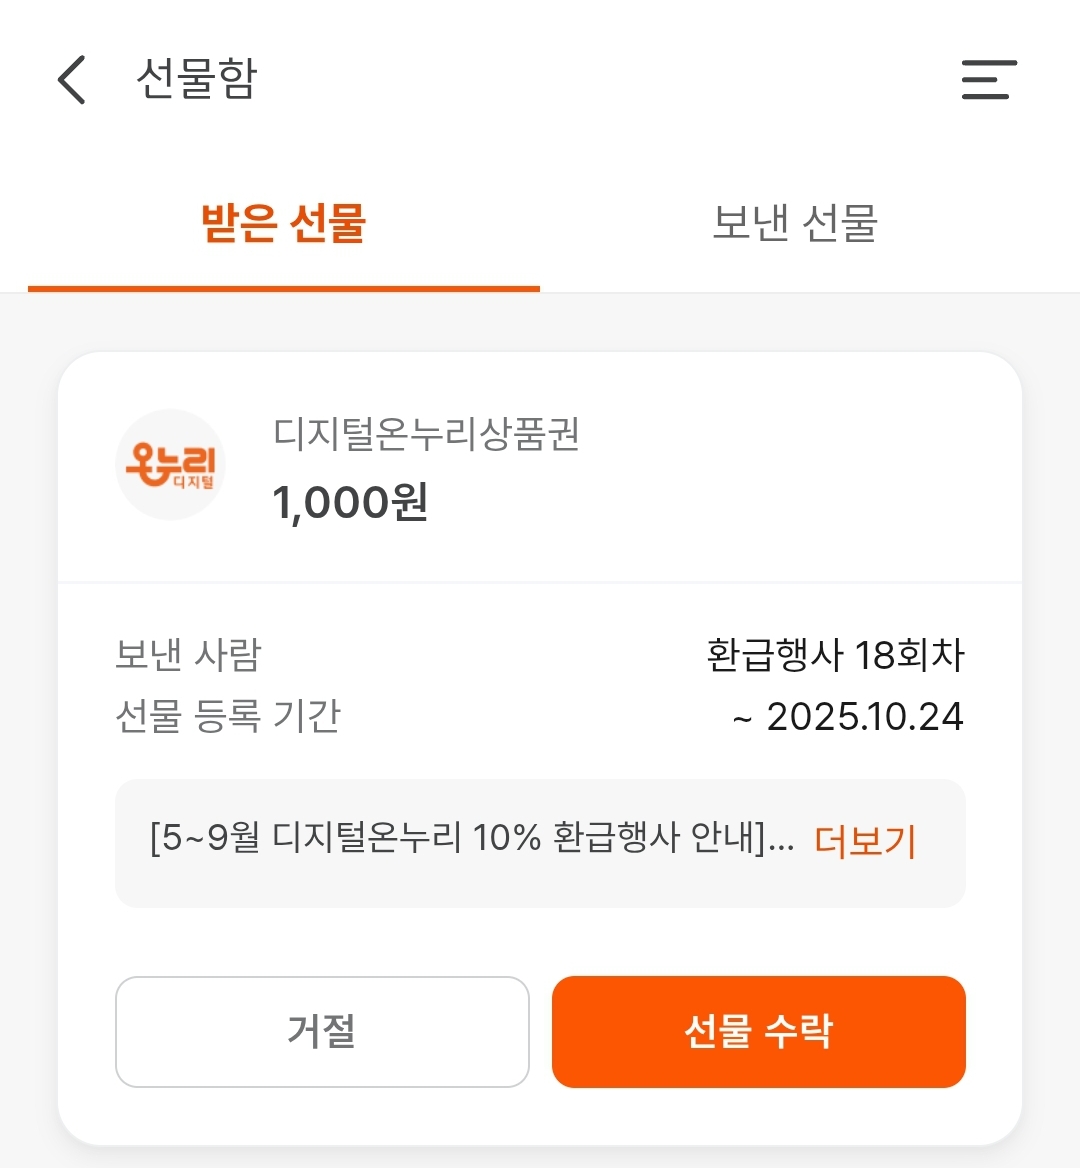Click the 선물 등록 기간 label
Viewport: 1080px width, 1168px height.
pyautogui.click(x=228, y=717)
